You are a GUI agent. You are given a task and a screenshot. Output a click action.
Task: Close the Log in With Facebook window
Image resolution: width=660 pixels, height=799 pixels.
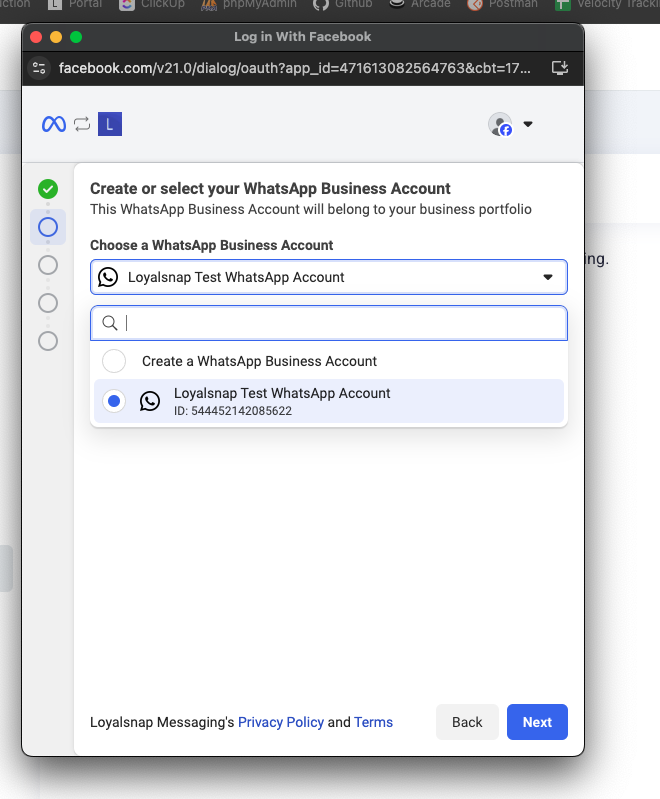pos(36,37)
